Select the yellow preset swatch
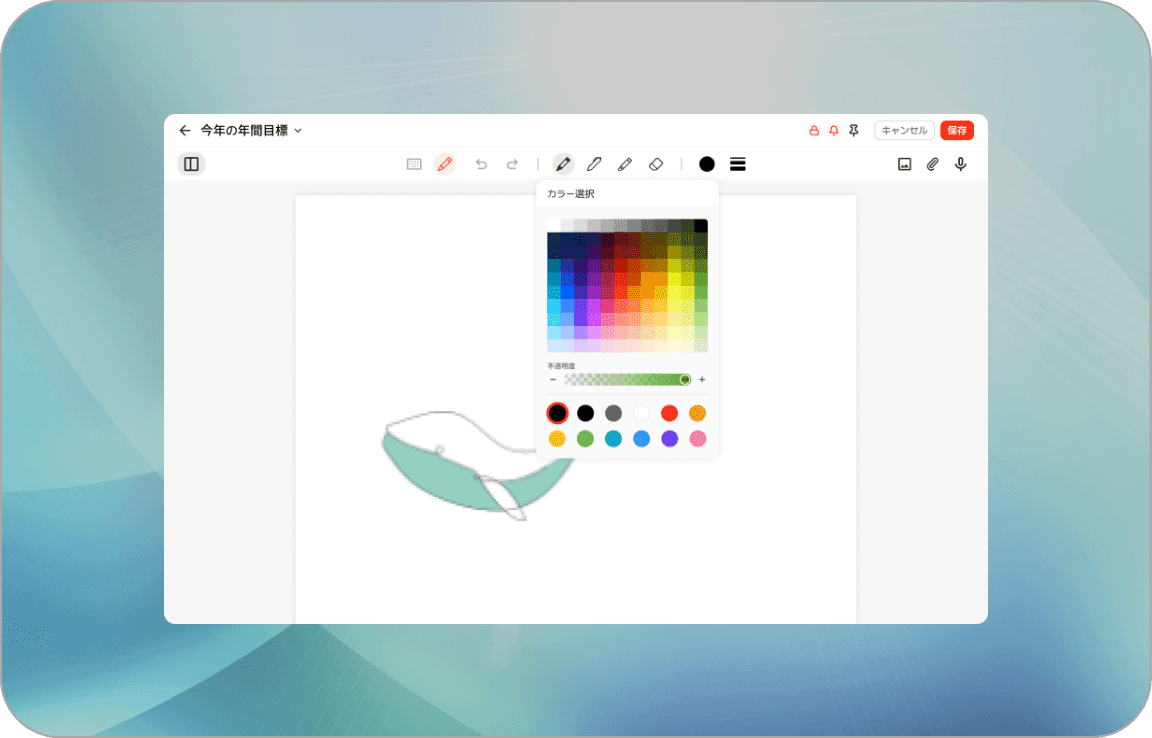 pos(558,439)
